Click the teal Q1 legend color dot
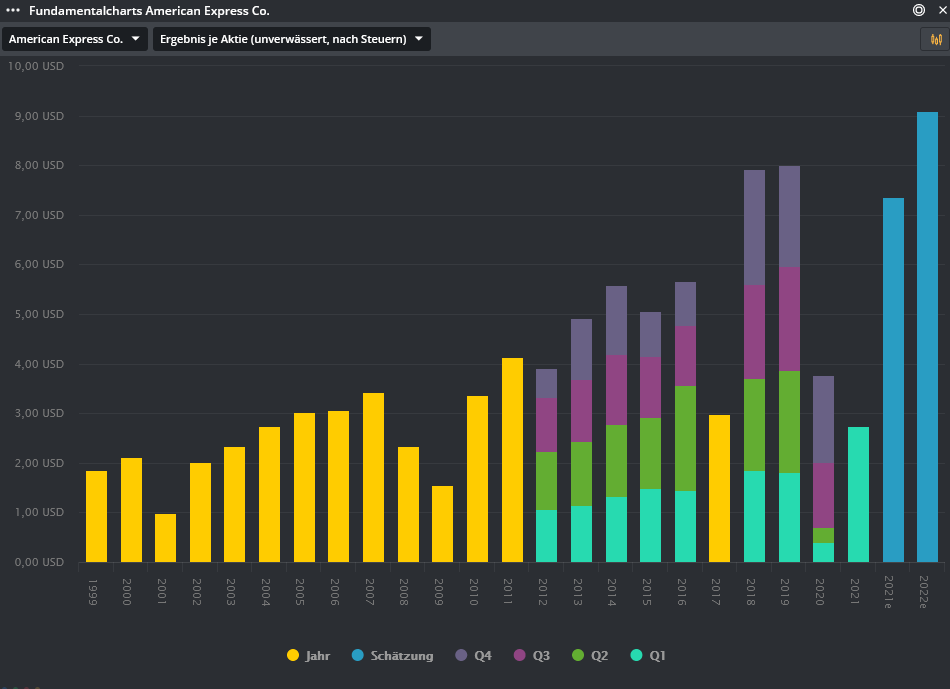Screen dimensions: 950x689 (x=636, y=655)
